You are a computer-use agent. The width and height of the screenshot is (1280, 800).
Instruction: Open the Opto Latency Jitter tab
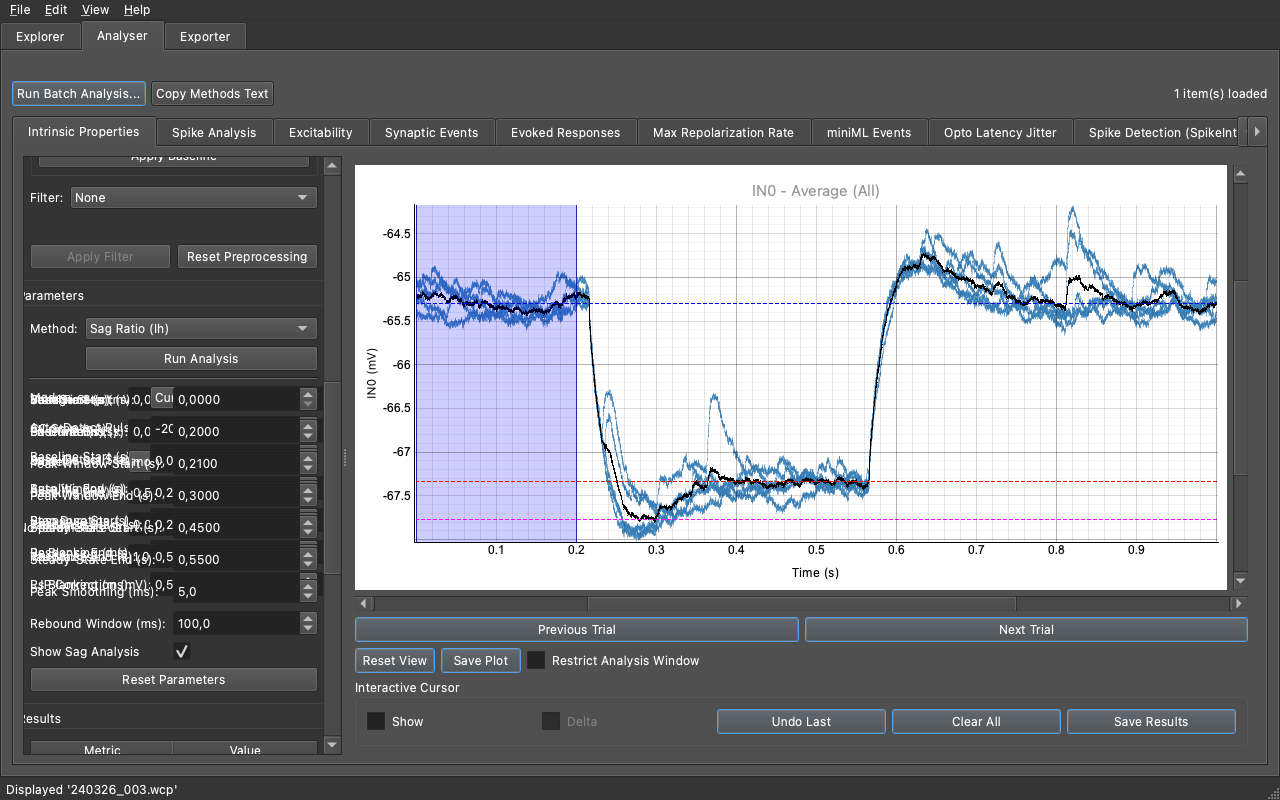(x=1000, y=133)
